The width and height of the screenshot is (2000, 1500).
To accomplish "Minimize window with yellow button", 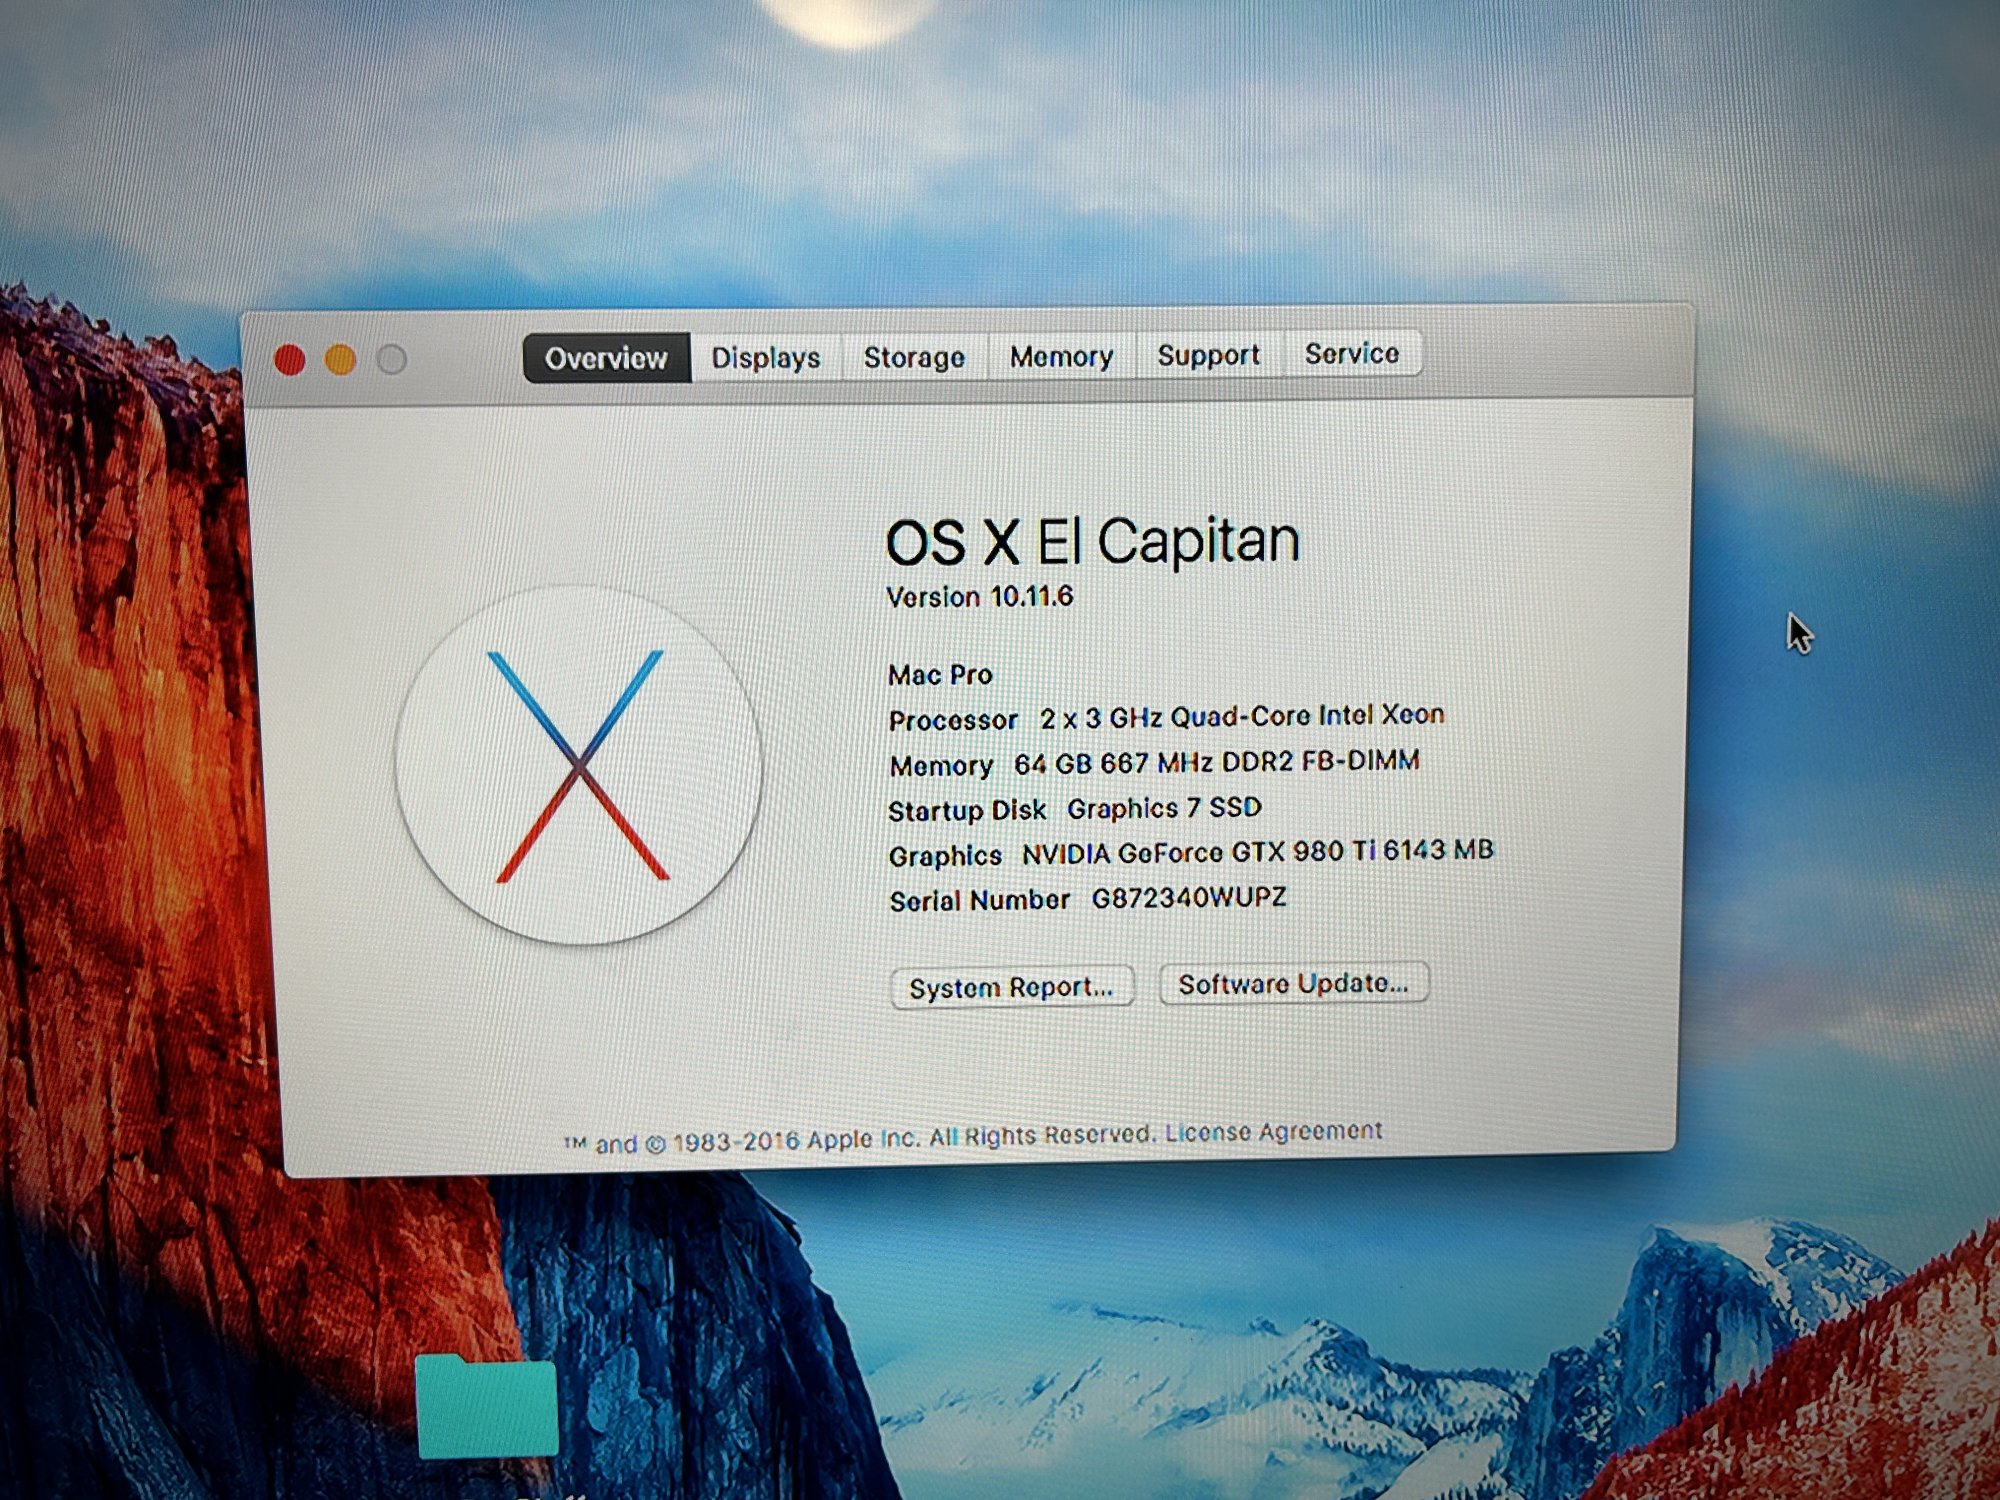I will 340,360.
